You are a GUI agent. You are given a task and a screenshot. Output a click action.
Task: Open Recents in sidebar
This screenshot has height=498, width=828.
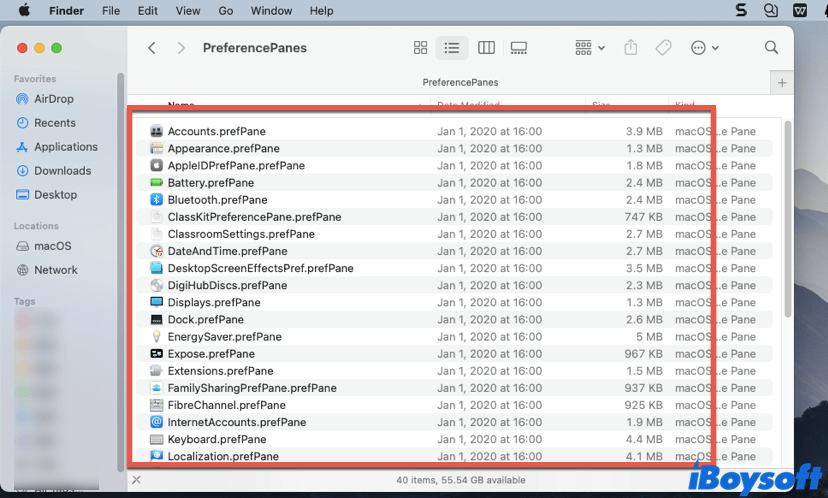[x=55, y=123]
